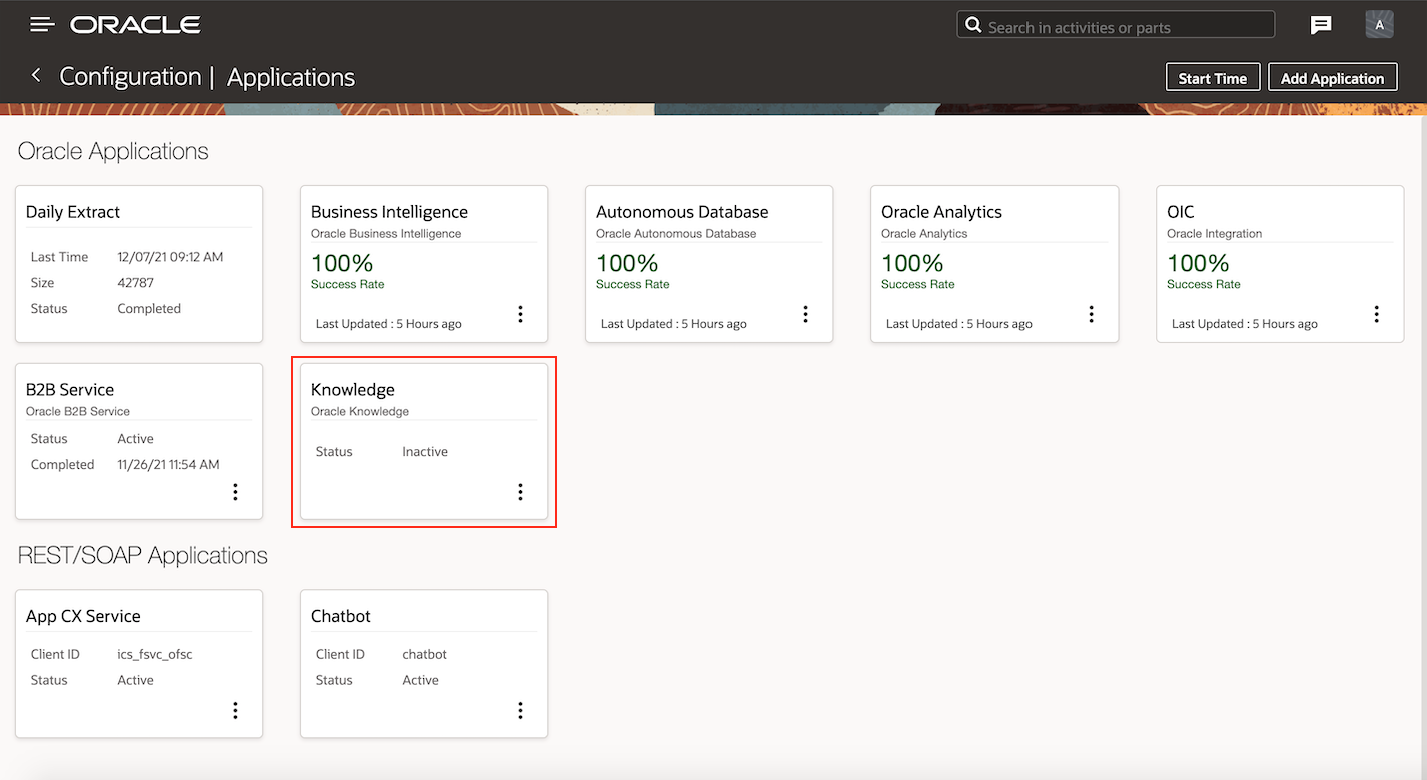Focus the search activities or parts field
Screen dimensions: 1427x780
(x=1125, y=27)
